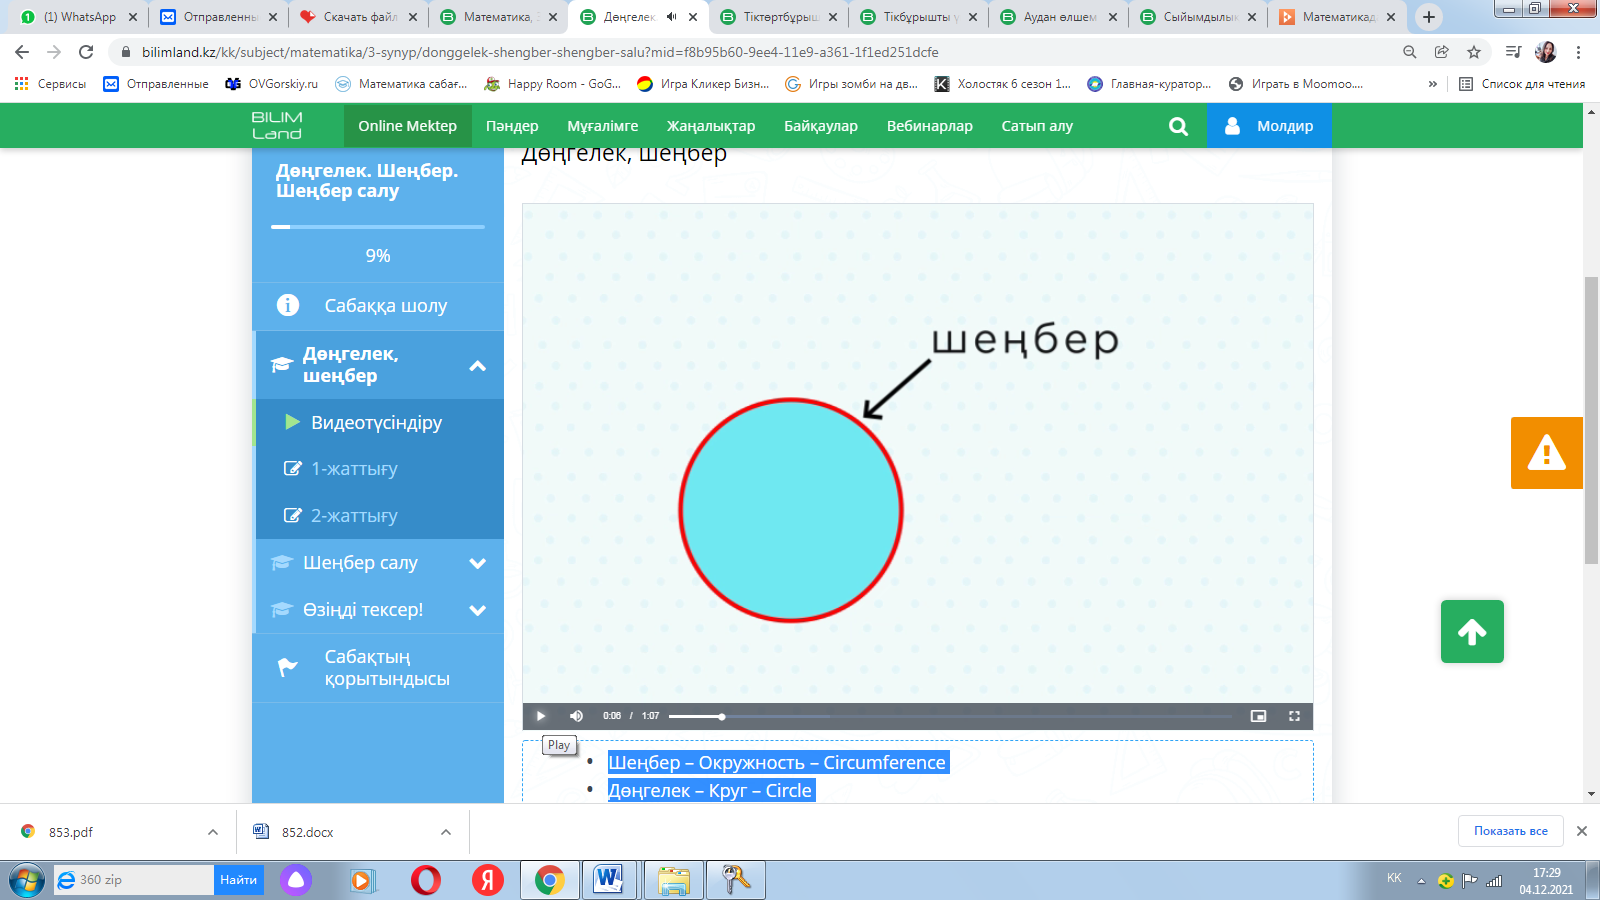Reload the current page
This screenshot has height=900, width=1600.
86,52
